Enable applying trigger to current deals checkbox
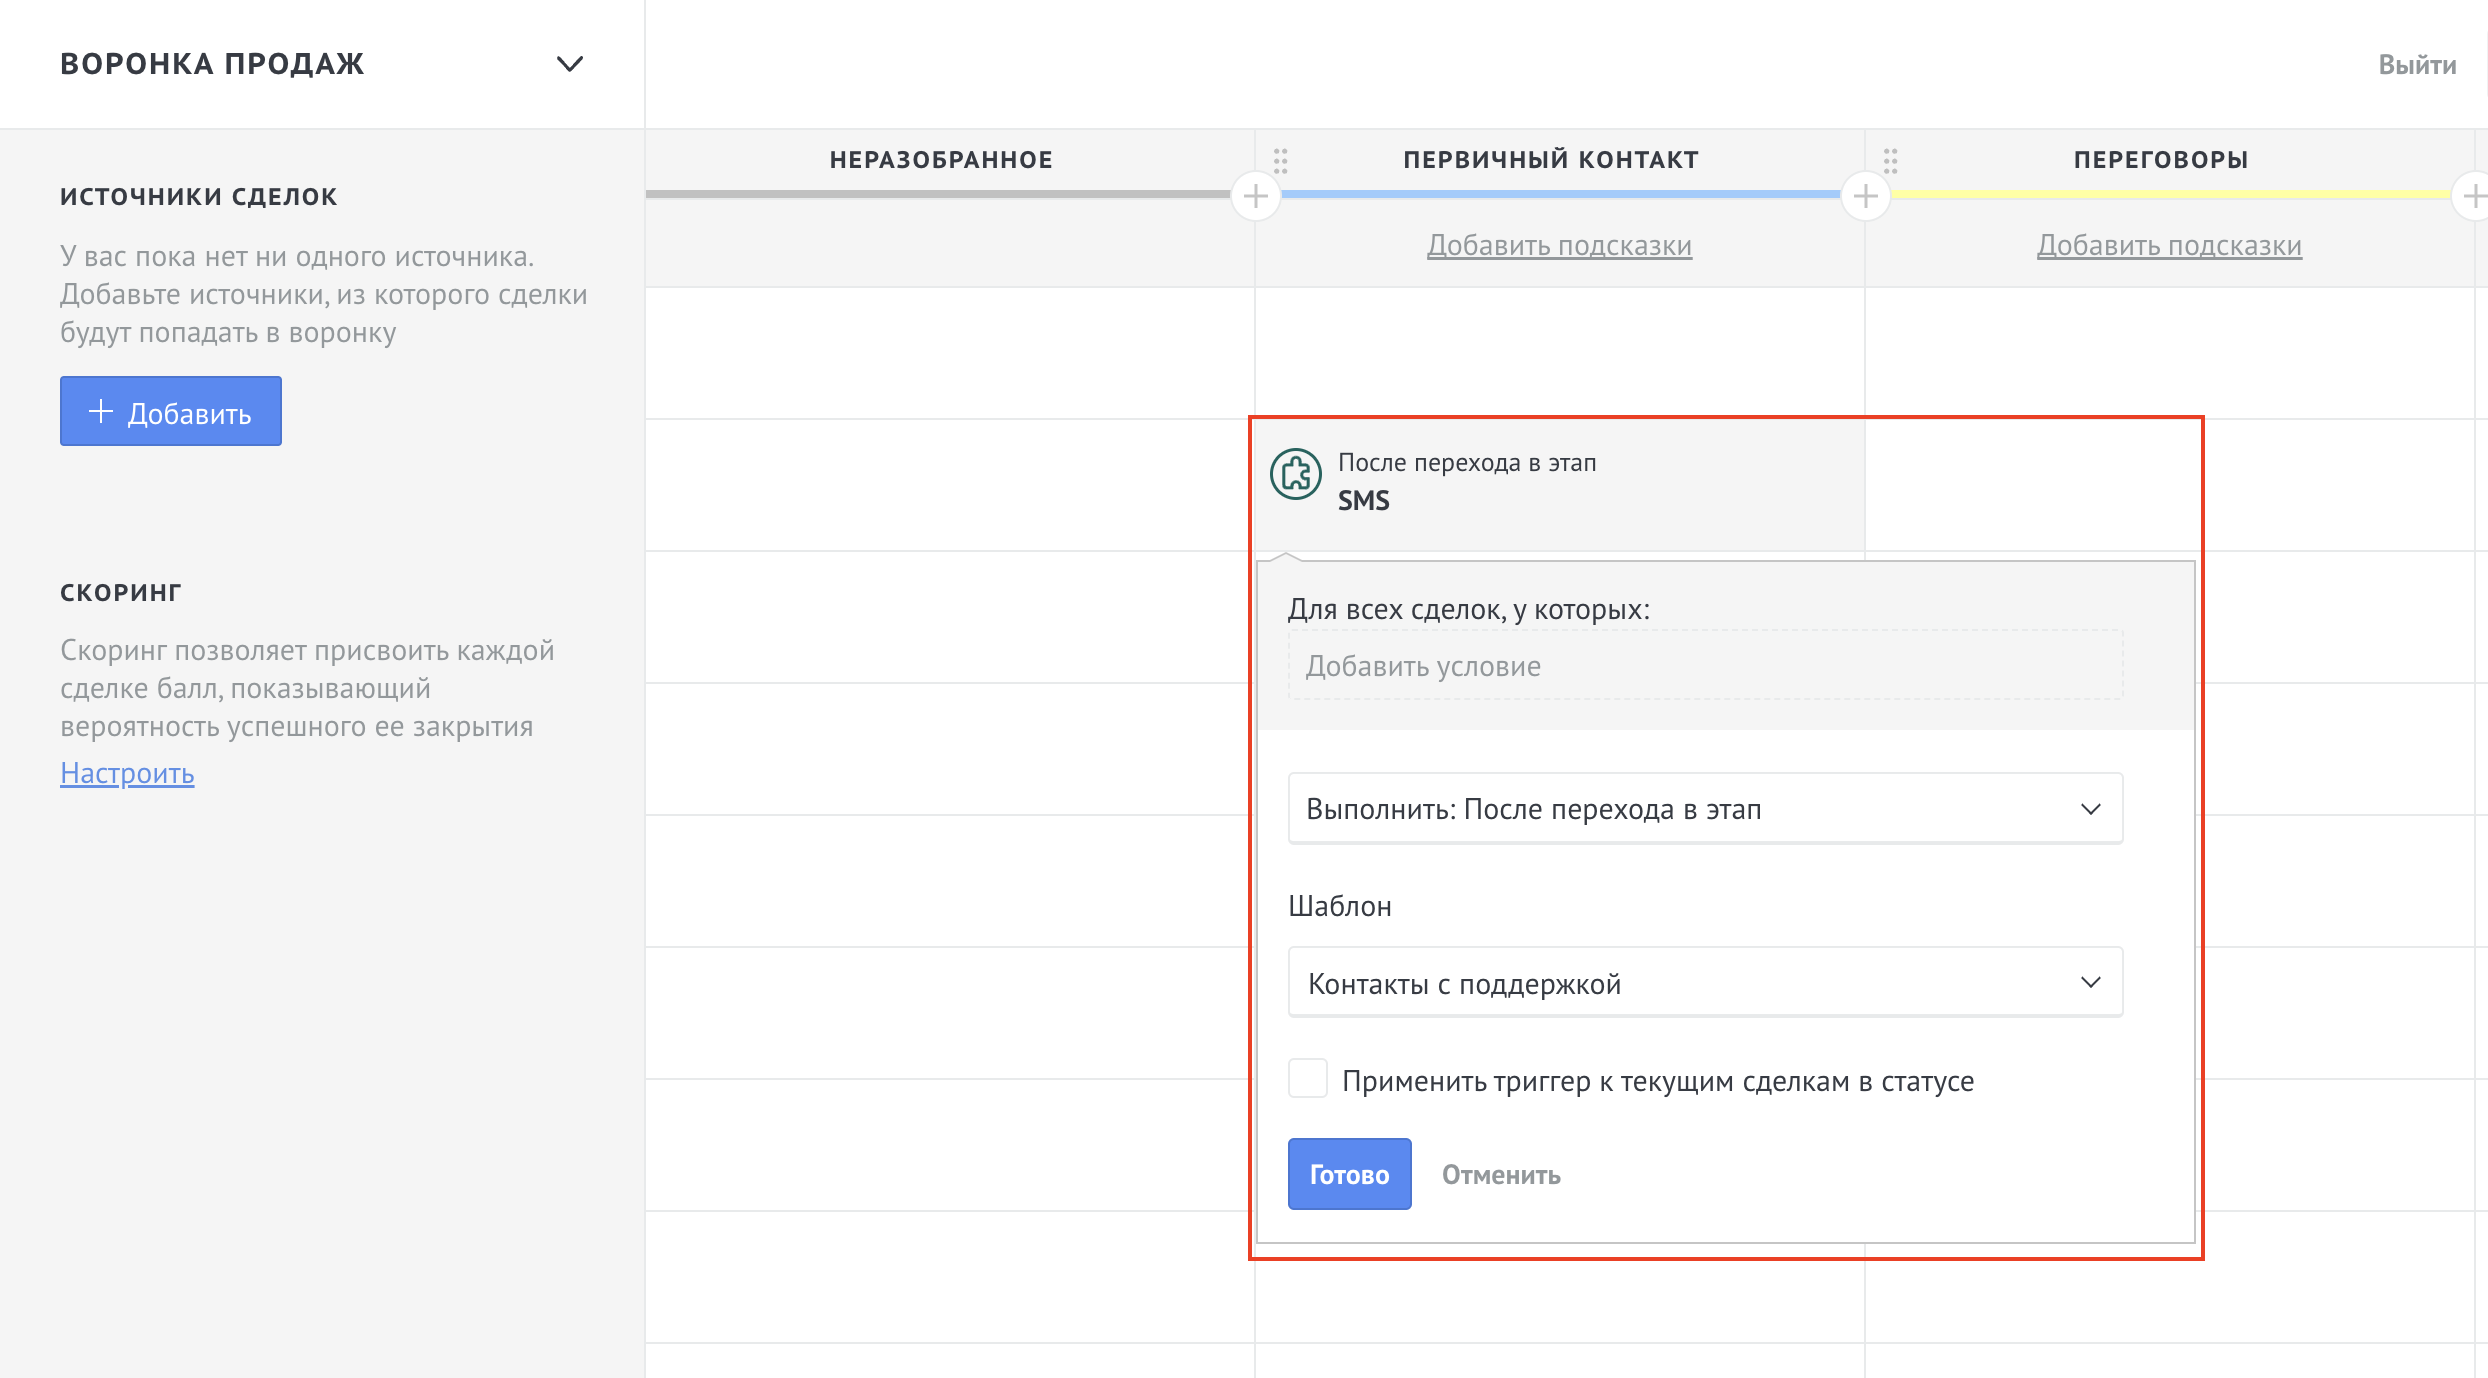Viewport: 2488px width, 1378px height. click(x=1308, y=1079)
